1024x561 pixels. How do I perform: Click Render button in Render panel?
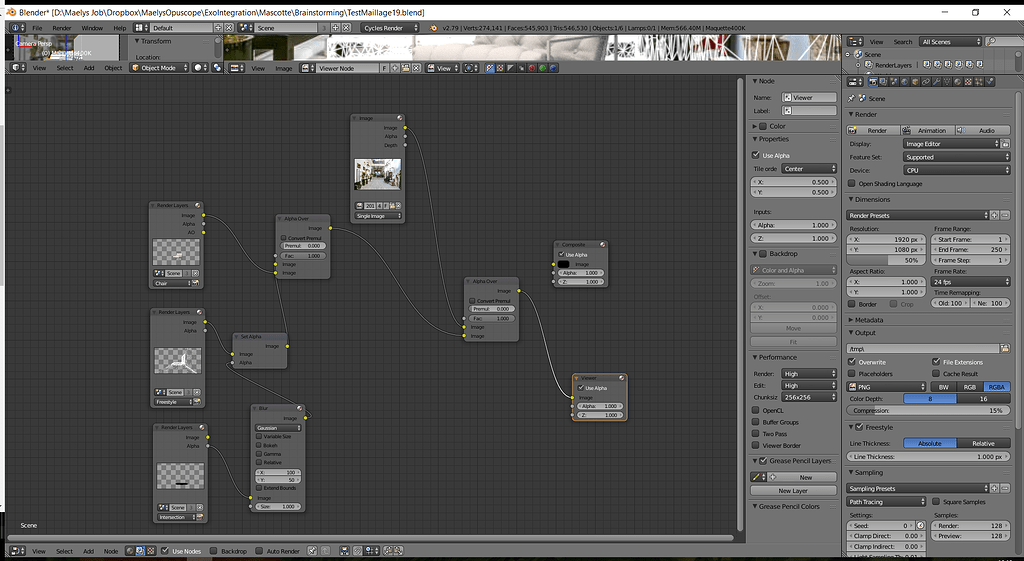coord(874,130)
